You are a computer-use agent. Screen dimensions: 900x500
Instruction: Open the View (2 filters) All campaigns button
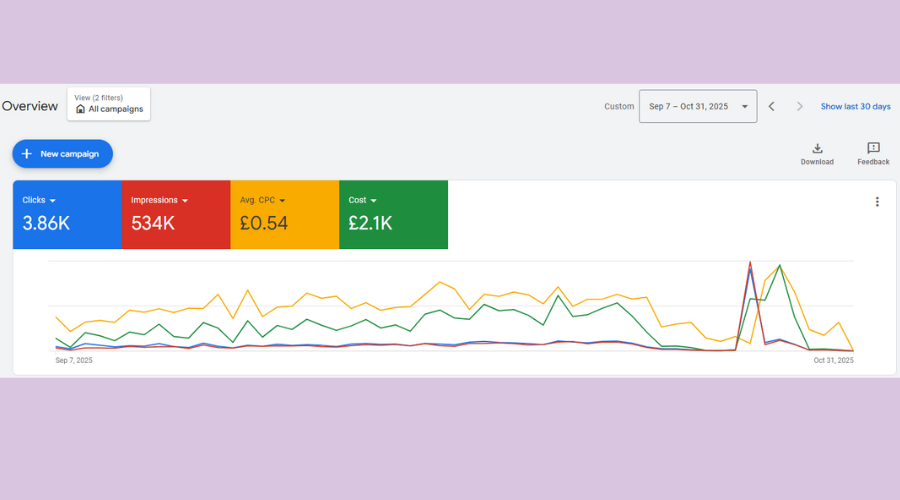pyautogui.click(x=109, y=104)
